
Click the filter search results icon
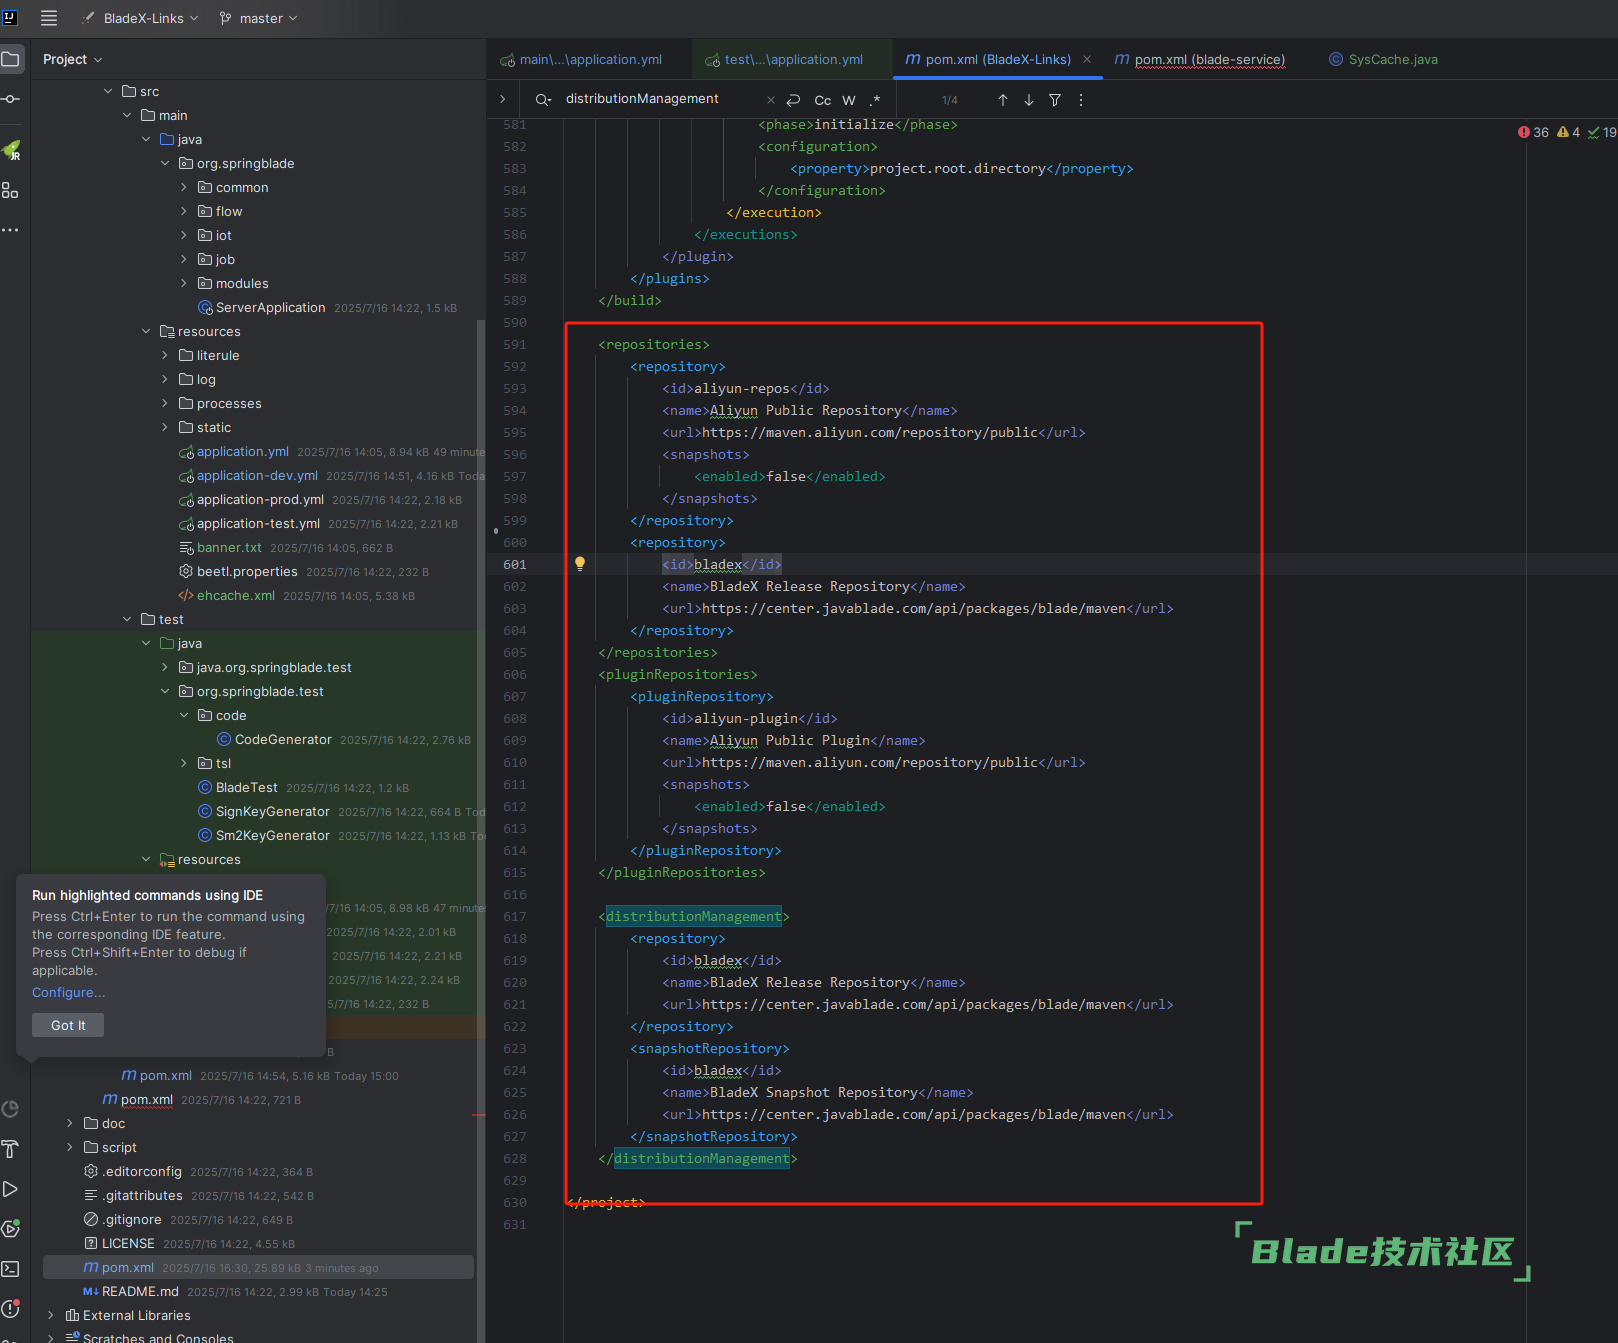pyautogui.click(x=1055, y=100)
